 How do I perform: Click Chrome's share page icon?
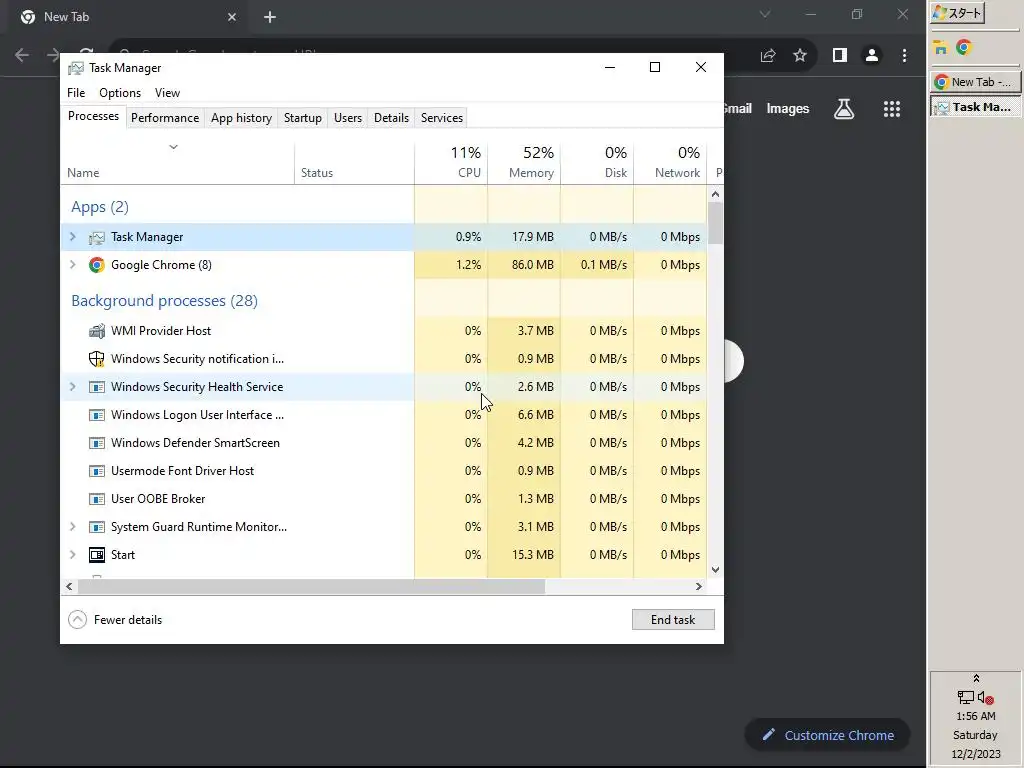(x=768, y=56)
